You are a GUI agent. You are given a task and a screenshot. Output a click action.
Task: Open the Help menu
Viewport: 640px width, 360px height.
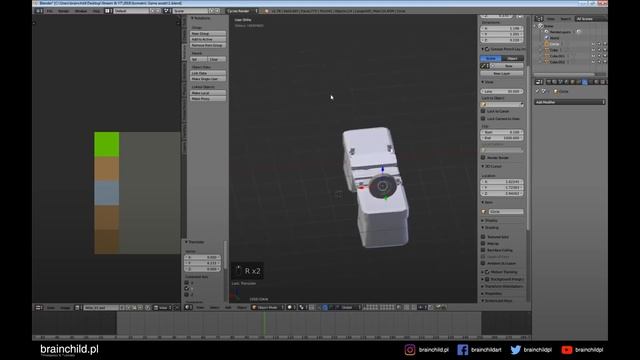(x=96, y=11)
